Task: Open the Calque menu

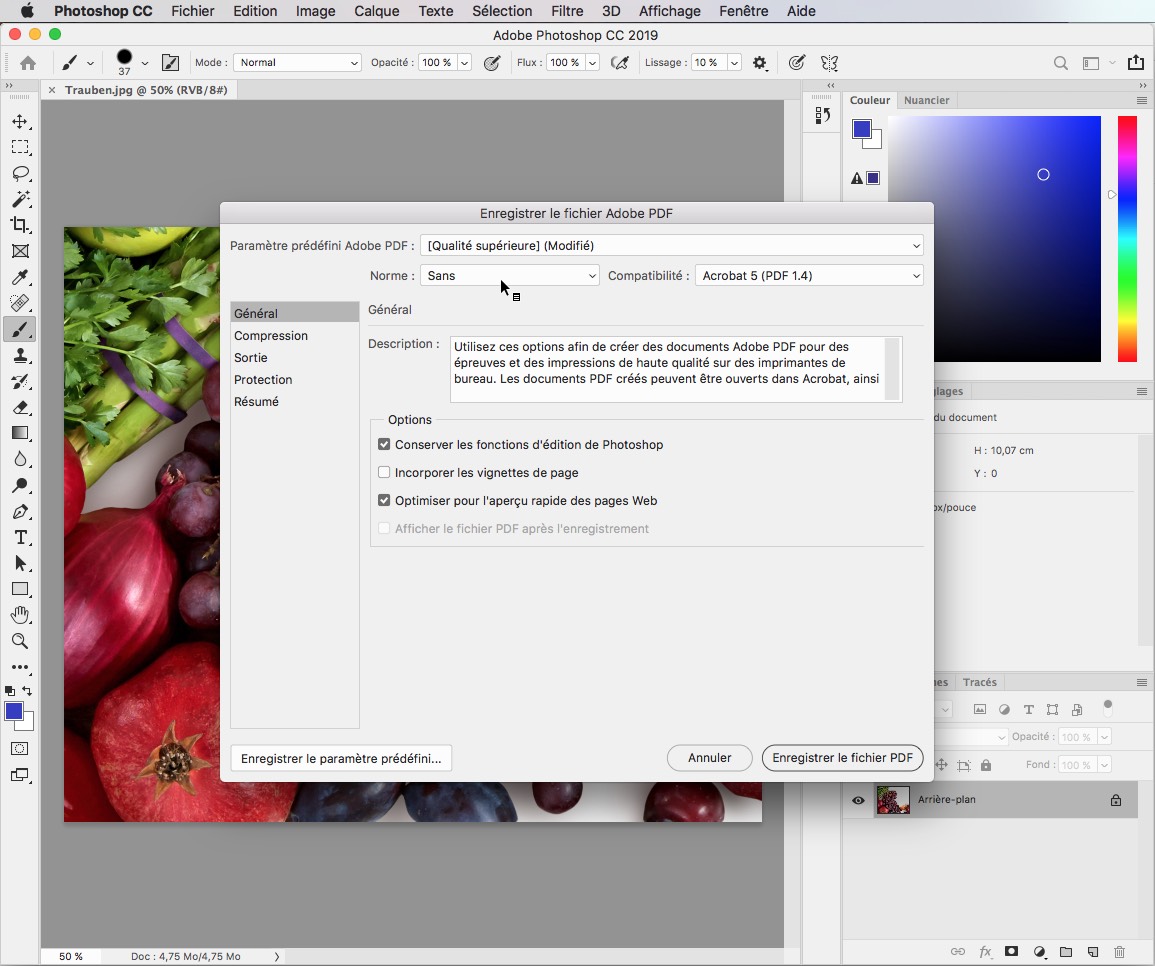Action: click(x=376, y=11)
